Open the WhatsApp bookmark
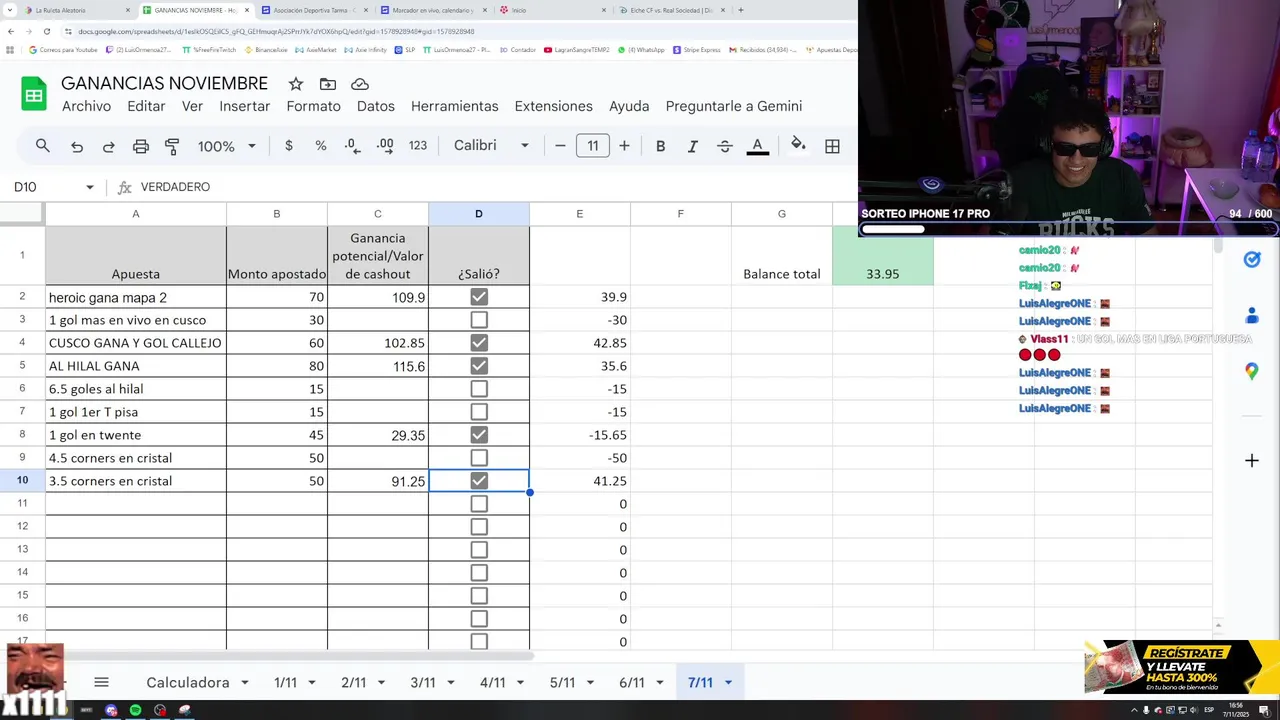The height and width of the screenshot is (720, 1280). 641,49
